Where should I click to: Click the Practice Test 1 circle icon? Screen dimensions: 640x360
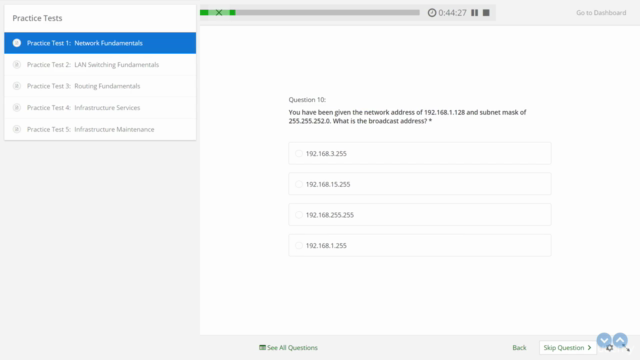17,43
